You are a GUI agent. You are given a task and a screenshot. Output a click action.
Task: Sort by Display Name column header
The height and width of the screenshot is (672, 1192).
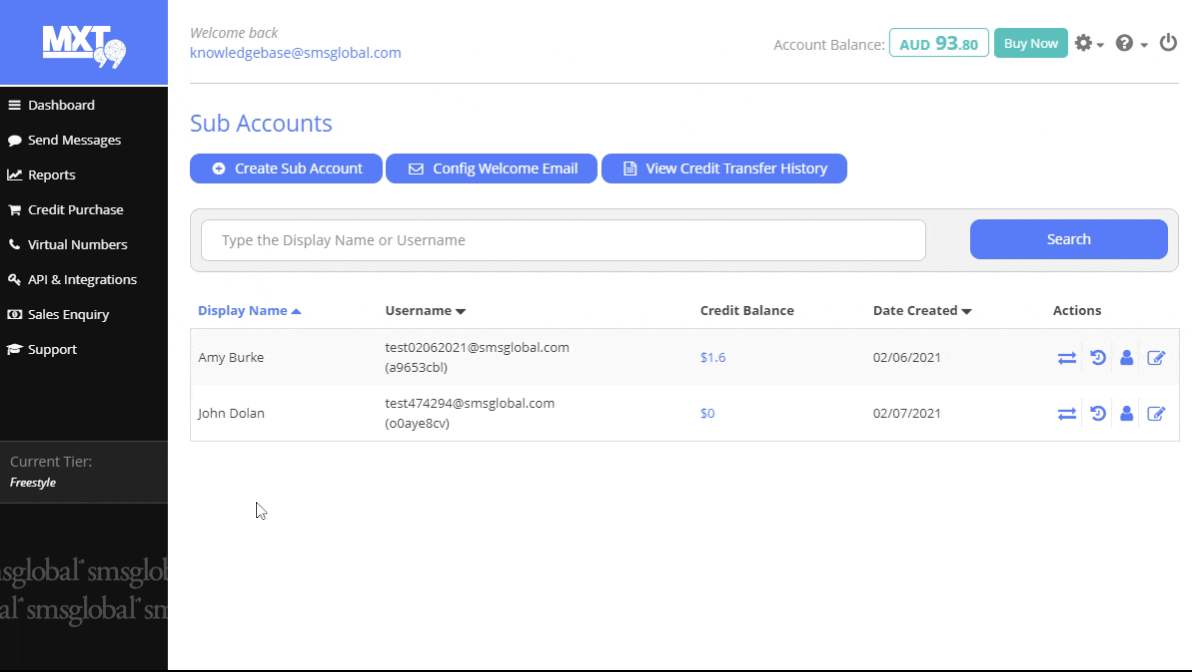click(249, 311)
